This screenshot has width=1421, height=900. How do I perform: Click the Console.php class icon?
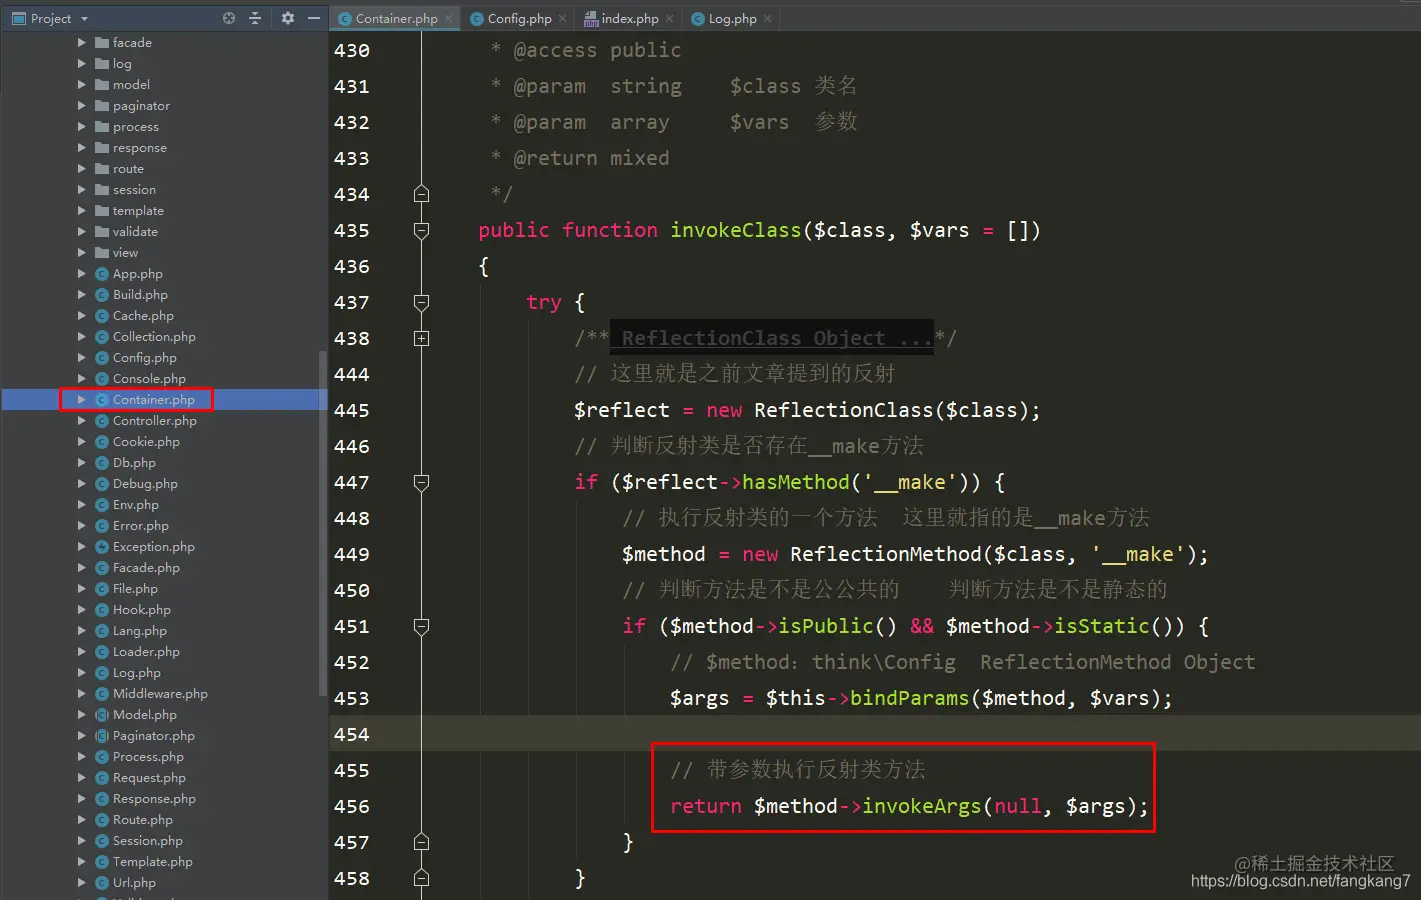point(102,378)
